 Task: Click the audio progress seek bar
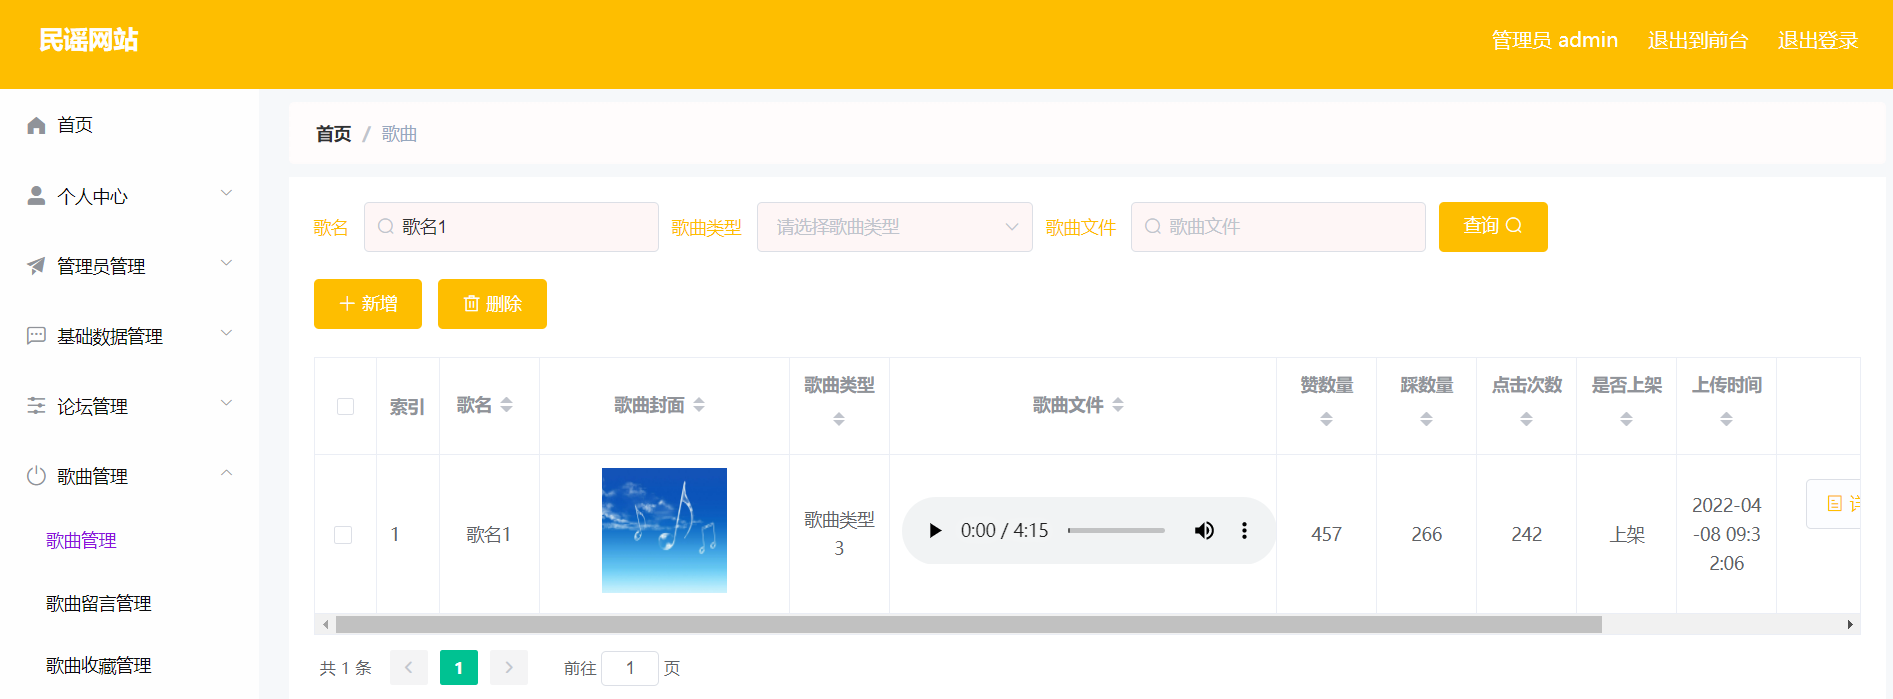click(1116, 531)
